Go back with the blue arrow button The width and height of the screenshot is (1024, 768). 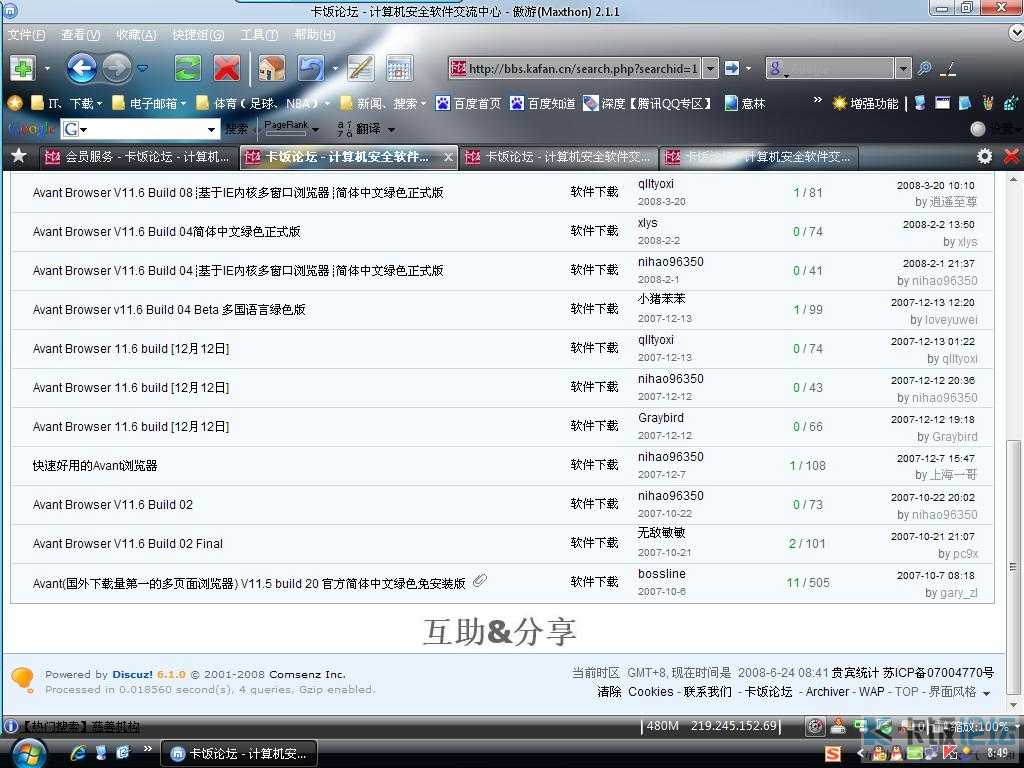(x=82, y=68)
